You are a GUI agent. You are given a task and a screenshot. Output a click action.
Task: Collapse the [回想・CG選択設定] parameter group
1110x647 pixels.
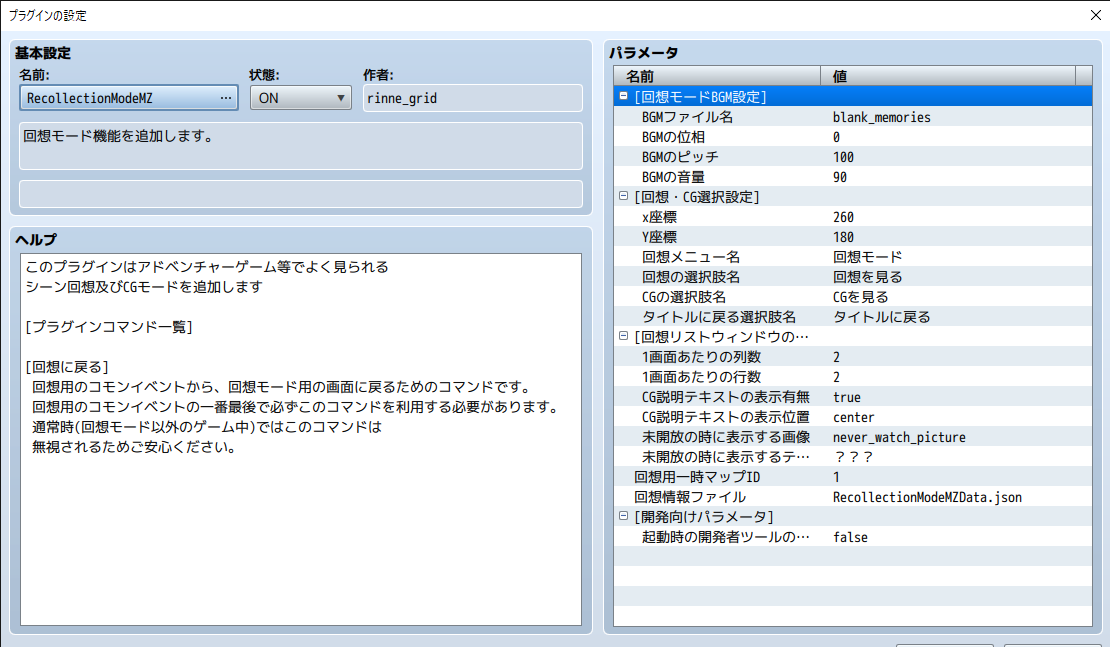coord(623,197)
